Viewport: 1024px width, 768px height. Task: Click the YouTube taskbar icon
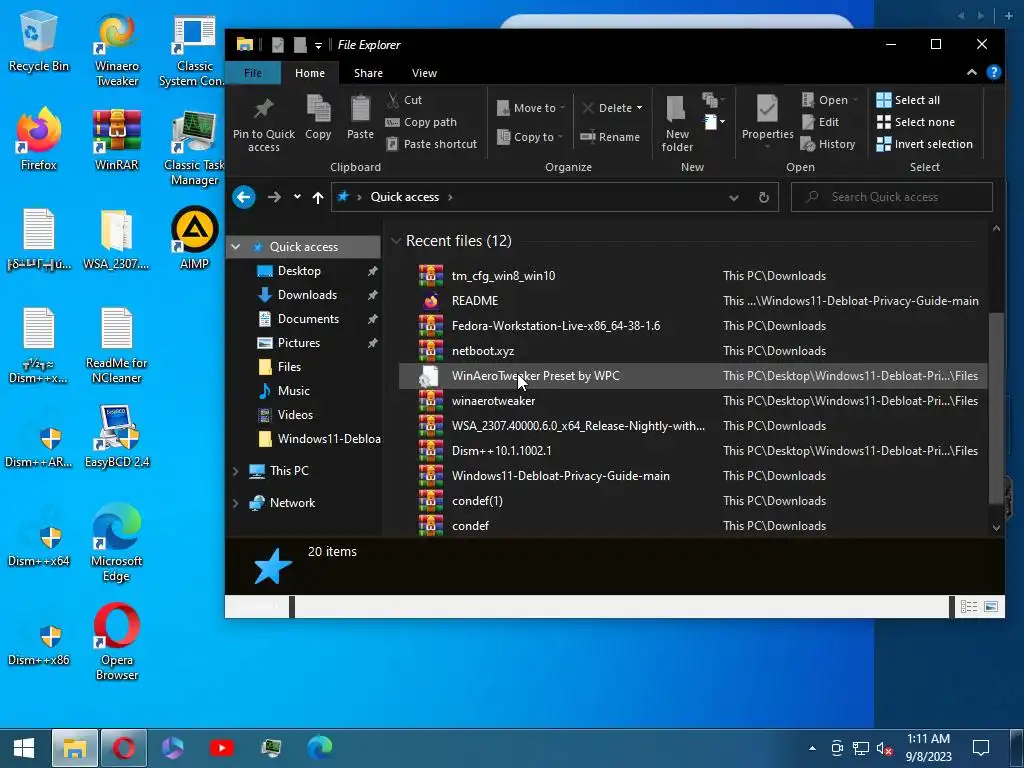click(221, 748)
